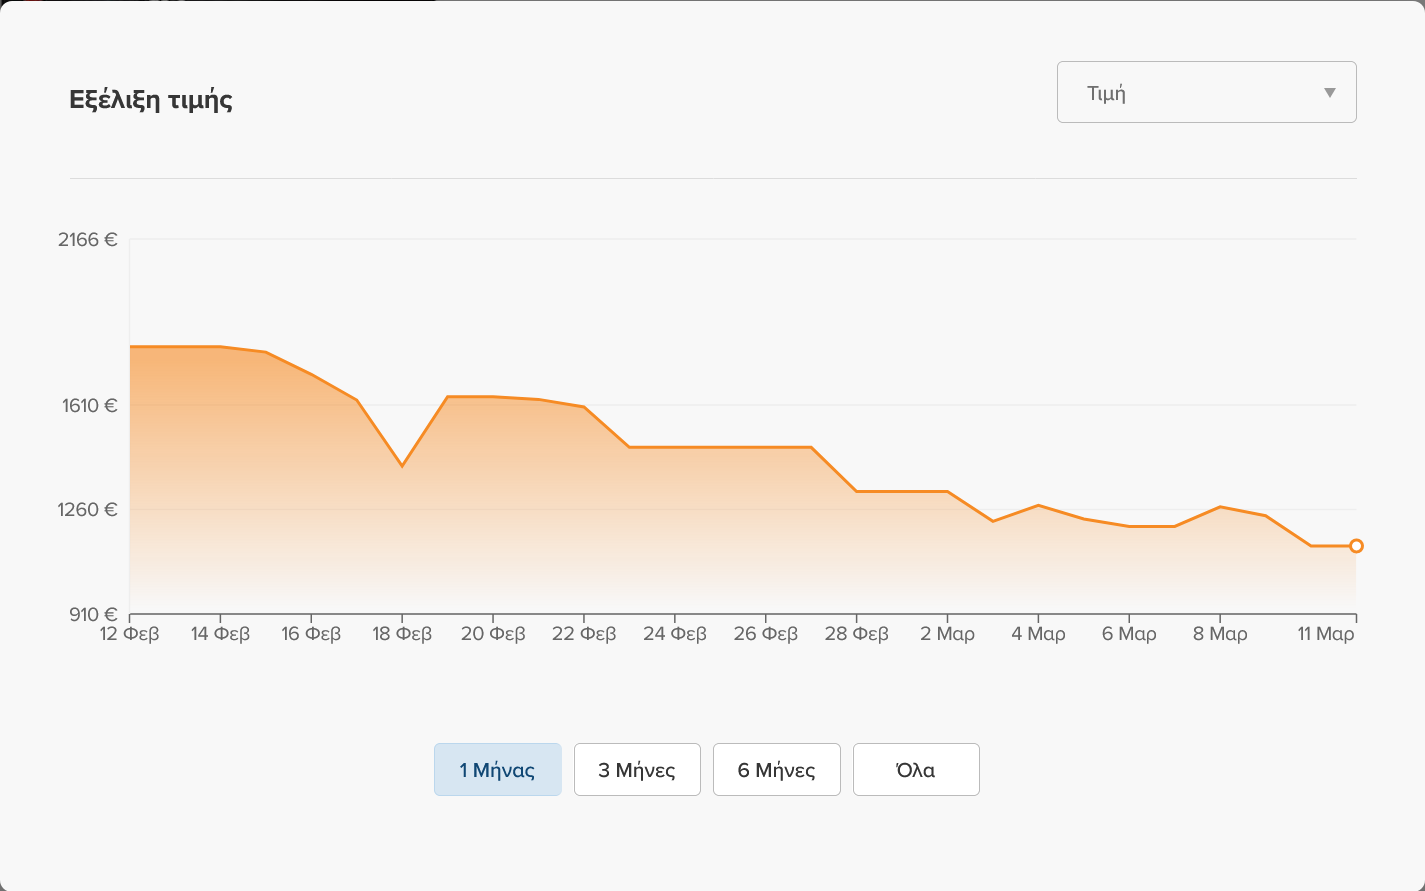Open the Τιμή dropdown
The width and height of the screenshot is (1425, 891).
pos(1206,92)
